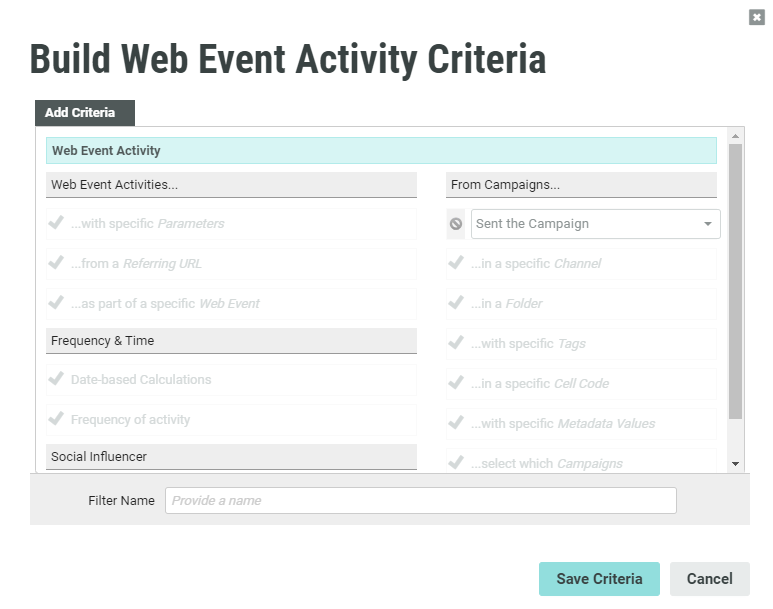
Task: Enable the in a specific Cell Code criteria
Action: coord(457,383)
